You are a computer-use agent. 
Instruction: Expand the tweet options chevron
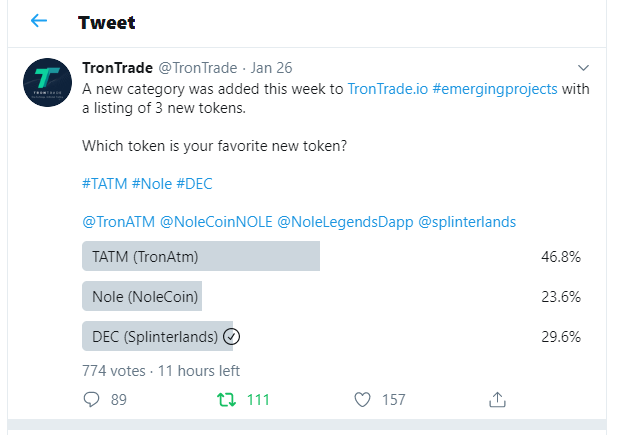(584, 68)
